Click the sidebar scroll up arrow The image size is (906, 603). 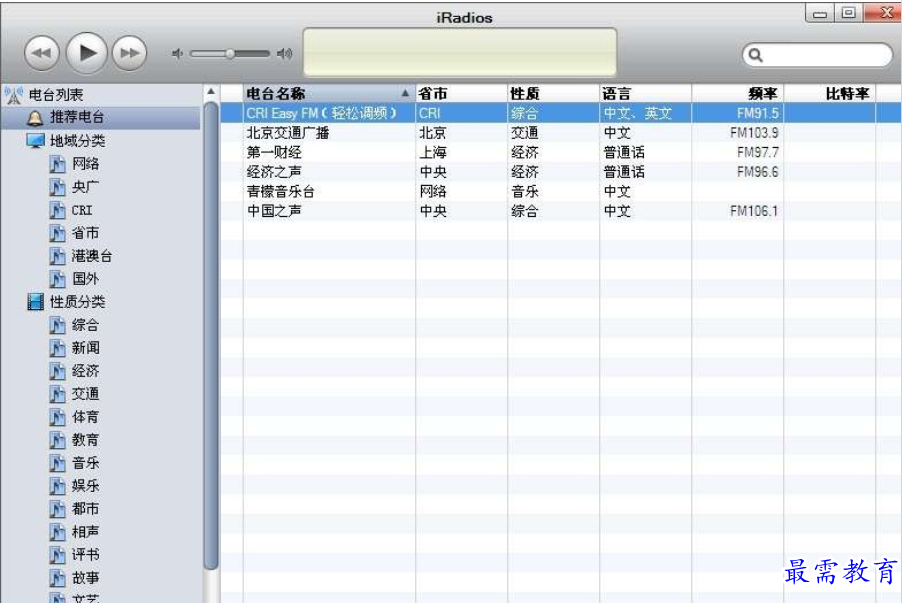[210, 92]
